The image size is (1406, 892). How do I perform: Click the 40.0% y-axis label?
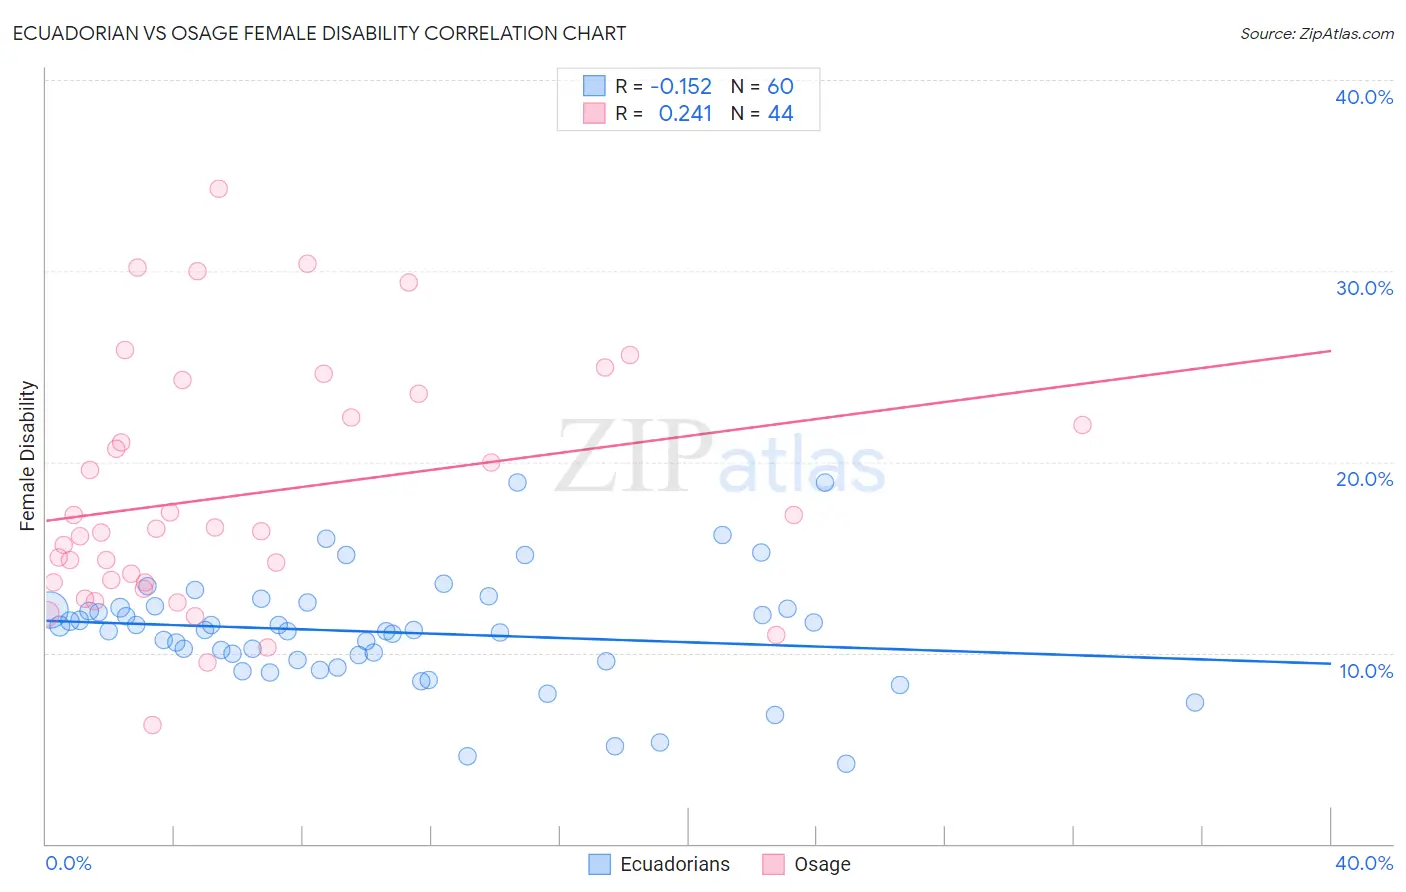click(1364, 97)
